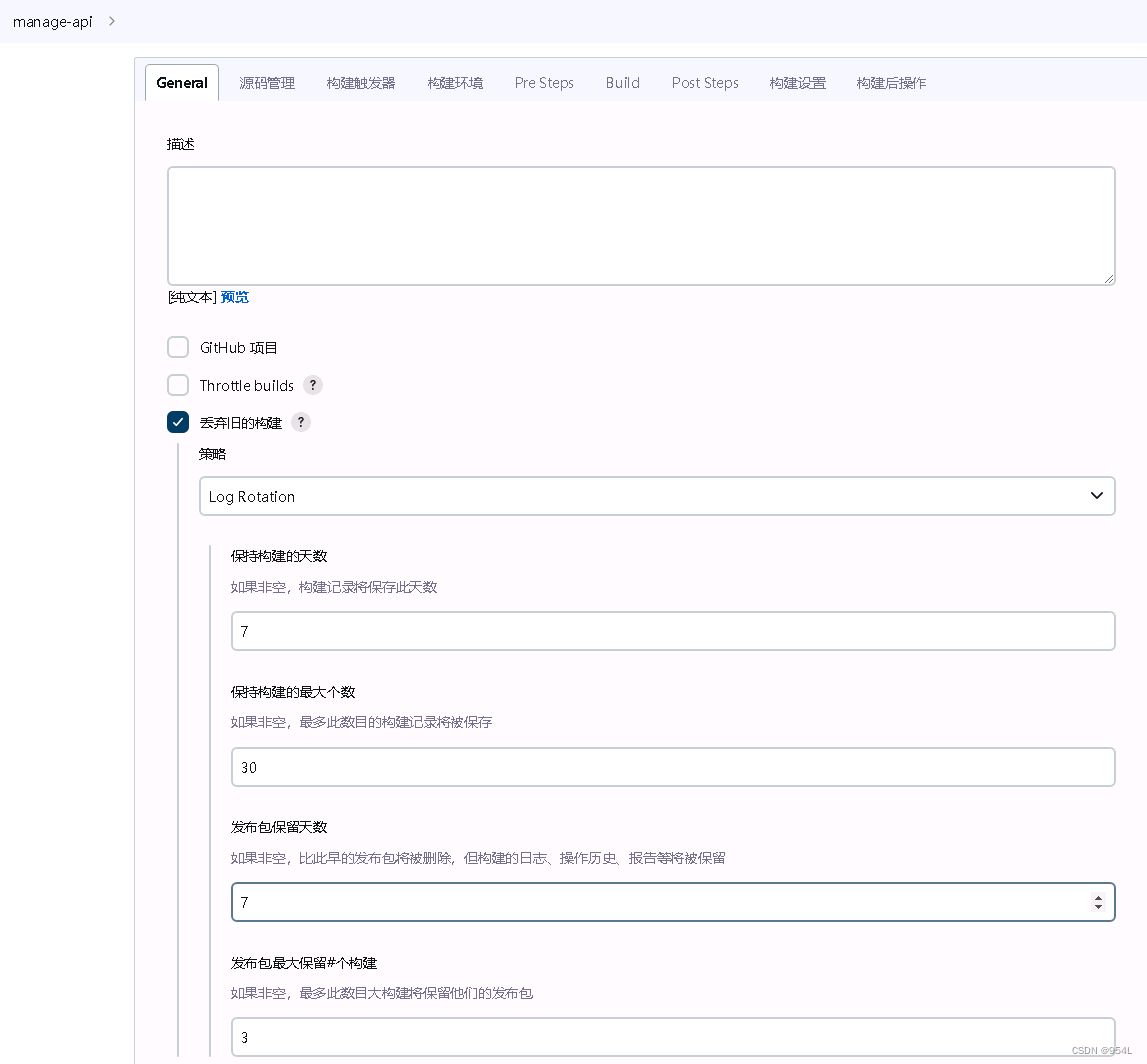
Task: Jump to the 构建后操作 tab
Action: tap(891, 83)
